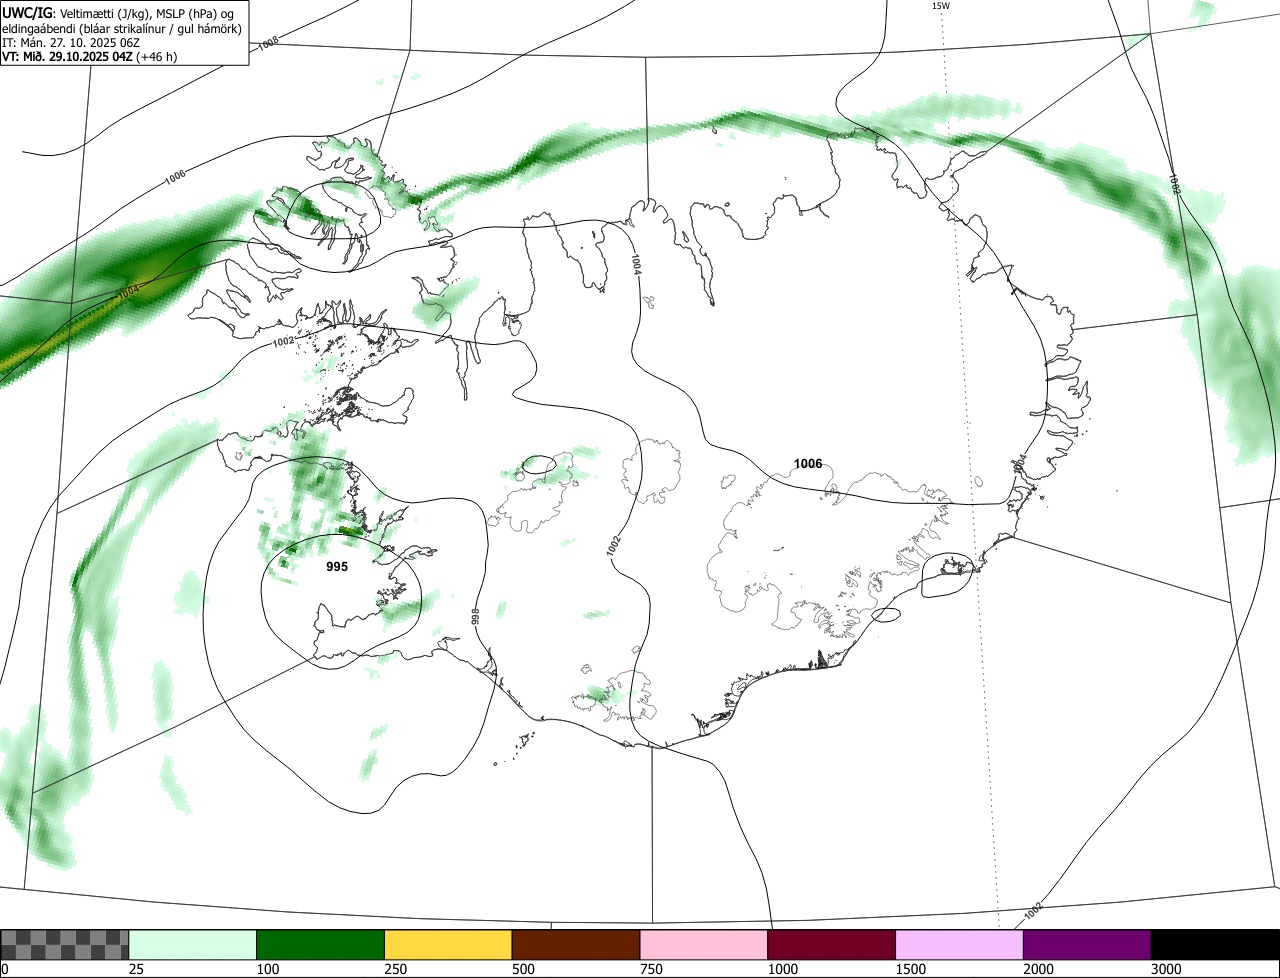Viewport: 1280px width, 978px height.
Task: Click the legend tick value 2000
Action: click(1038, 969)
